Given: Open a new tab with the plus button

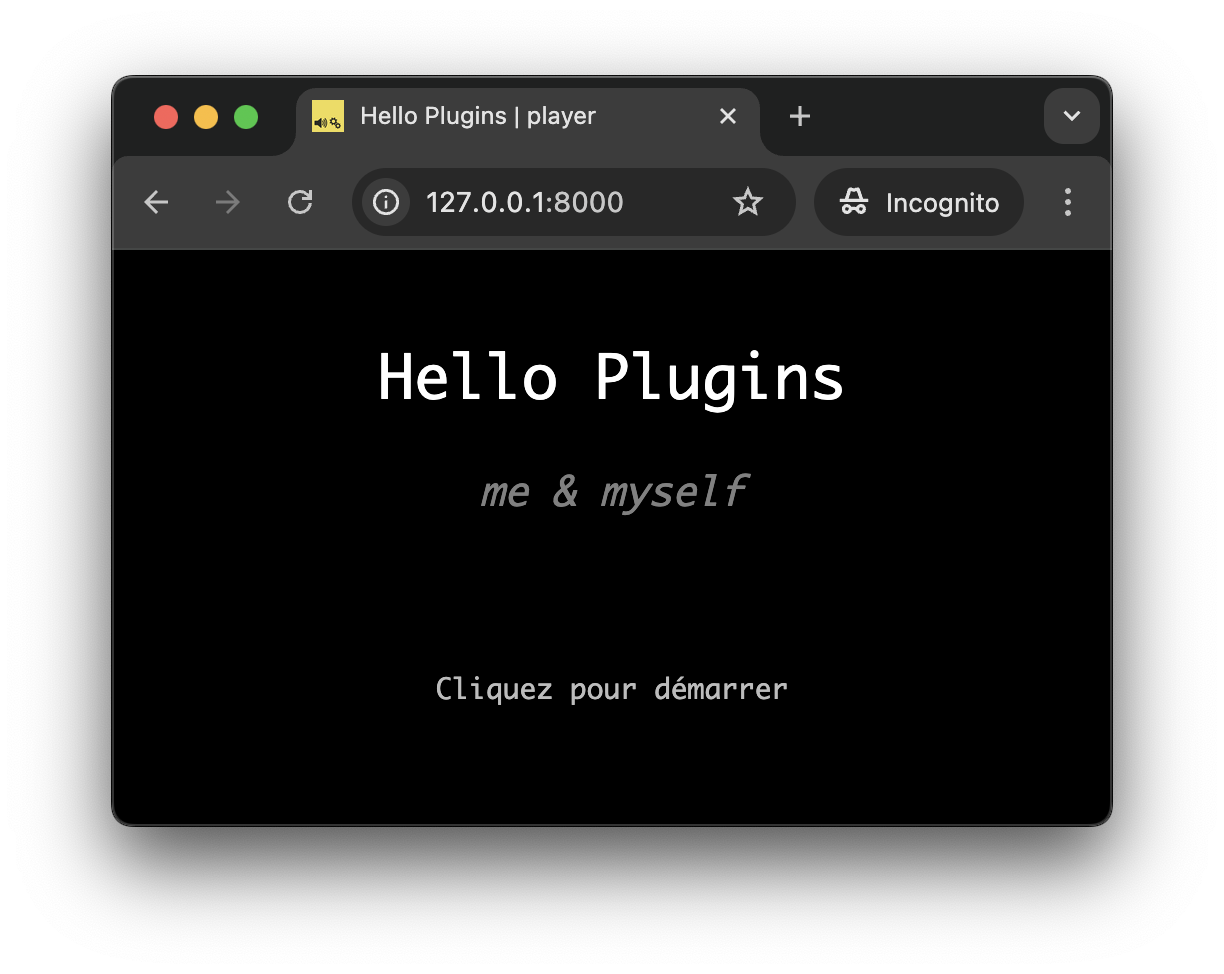Looking at the screenshot, I should pyautogui.click(x=799, y=116).
